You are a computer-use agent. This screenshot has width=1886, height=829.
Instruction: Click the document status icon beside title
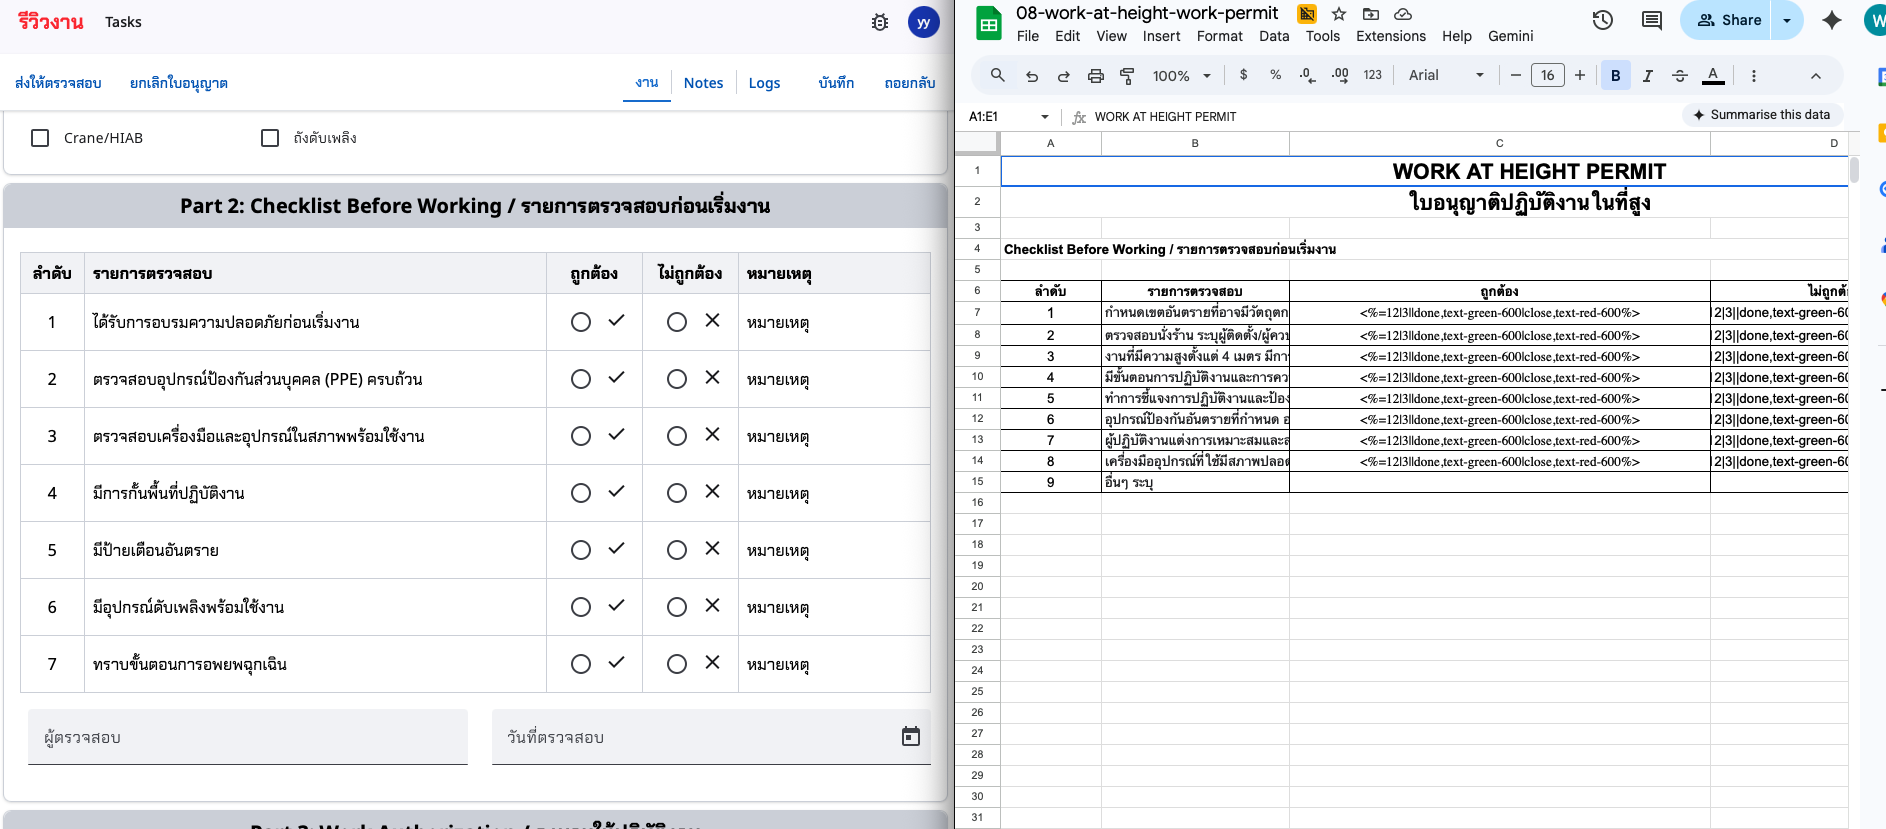pos(1307,13)
